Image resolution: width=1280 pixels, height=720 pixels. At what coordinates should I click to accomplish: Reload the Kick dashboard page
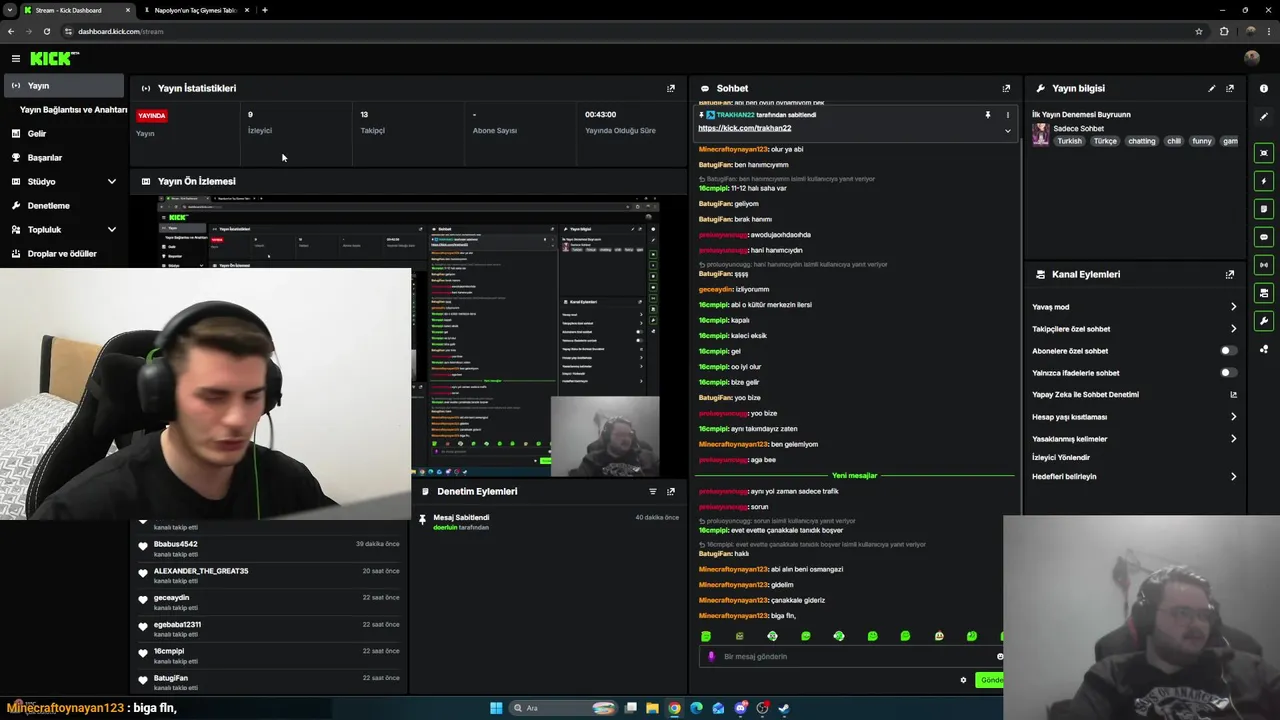click(47, 31)
